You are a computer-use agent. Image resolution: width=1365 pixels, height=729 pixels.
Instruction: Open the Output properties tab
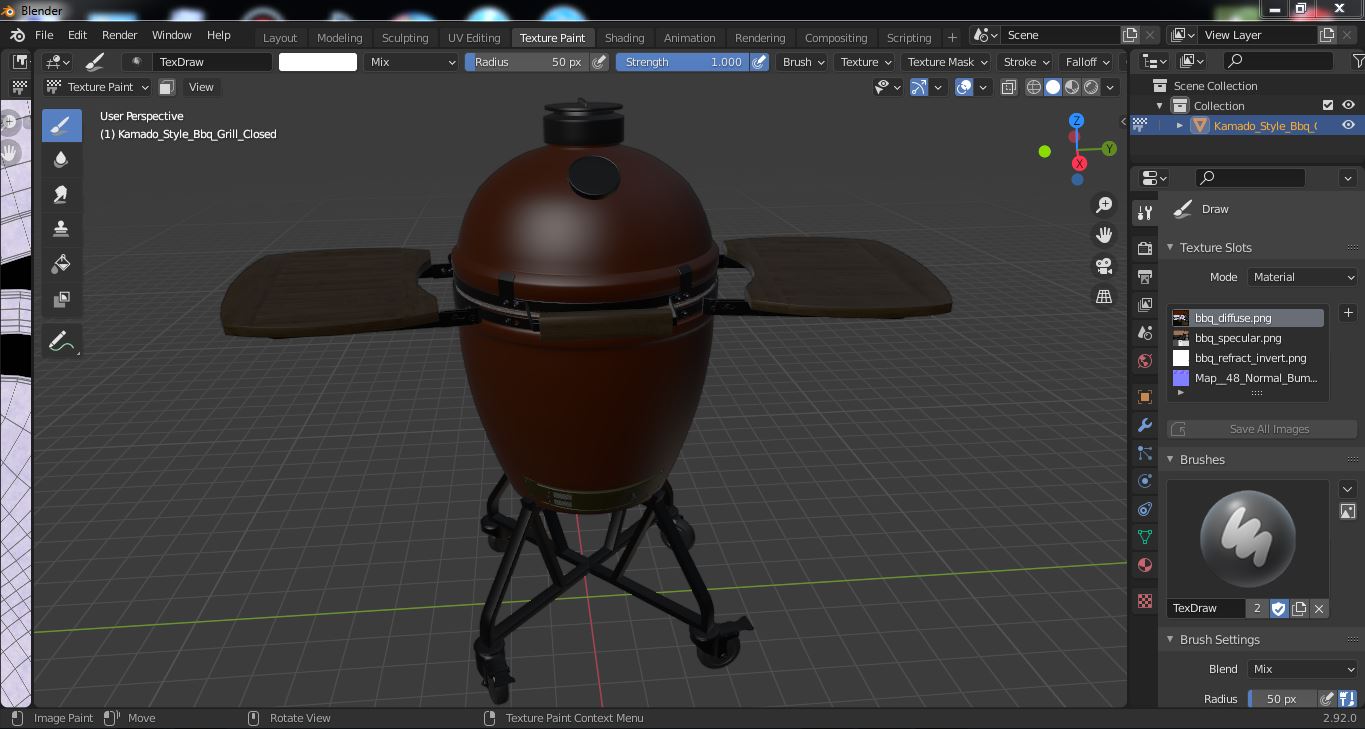pyautogui.click(x=1145, y=276)
